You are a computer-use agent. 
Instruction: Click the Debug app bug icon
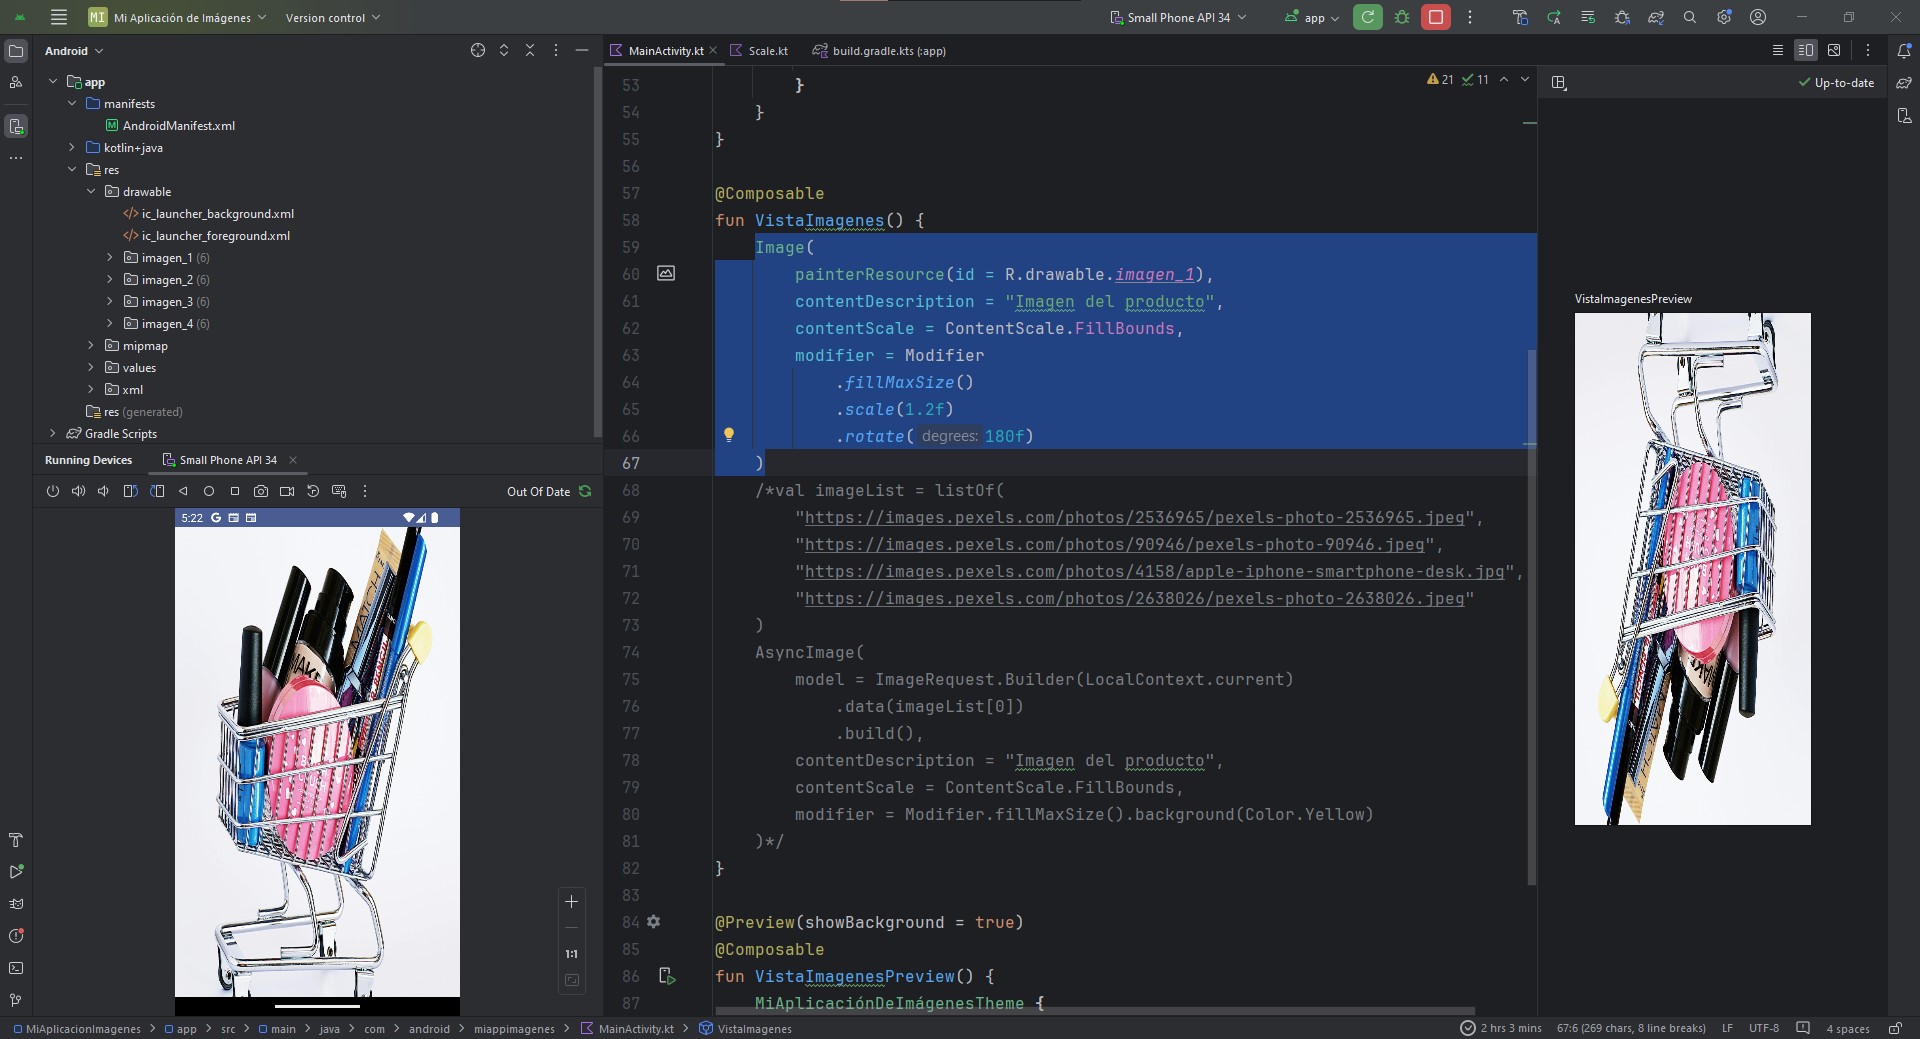coord(1402,17)
